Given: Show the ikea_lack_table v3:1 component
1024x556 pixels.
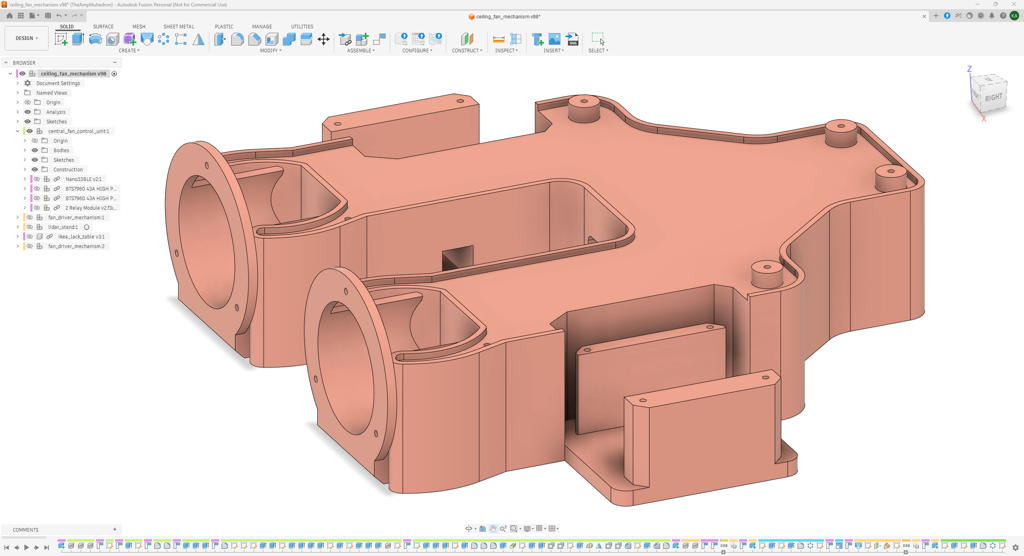Looking at the screenshot, I should [x=29, y=237].
